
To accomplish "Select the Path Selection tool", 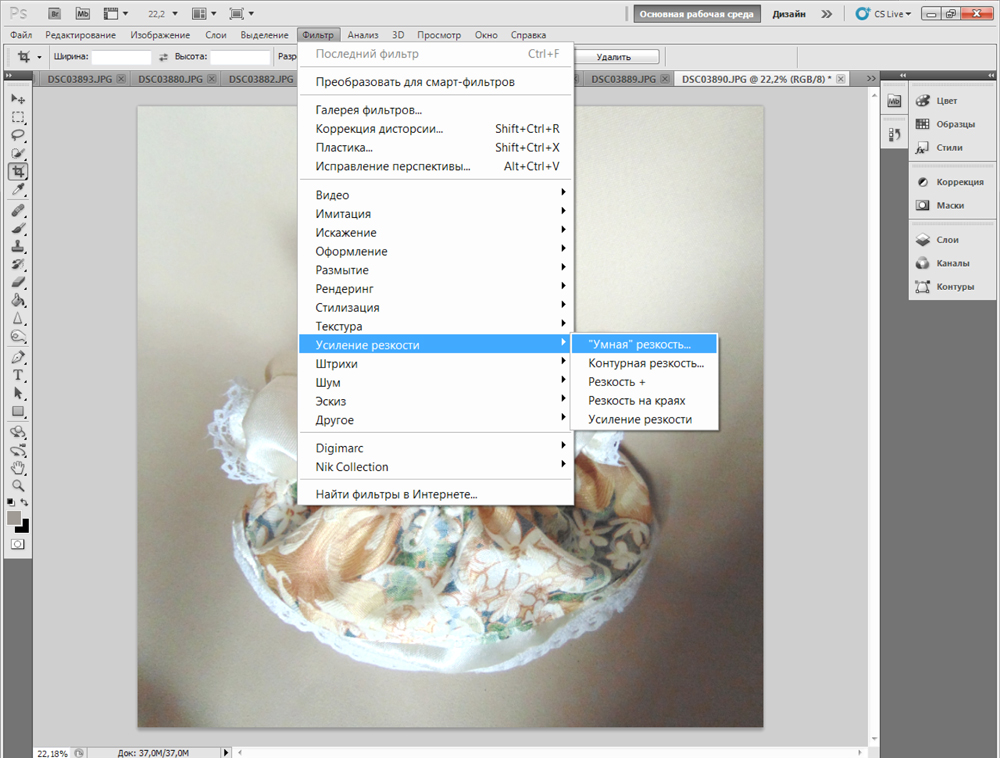I will coord(18,393).
